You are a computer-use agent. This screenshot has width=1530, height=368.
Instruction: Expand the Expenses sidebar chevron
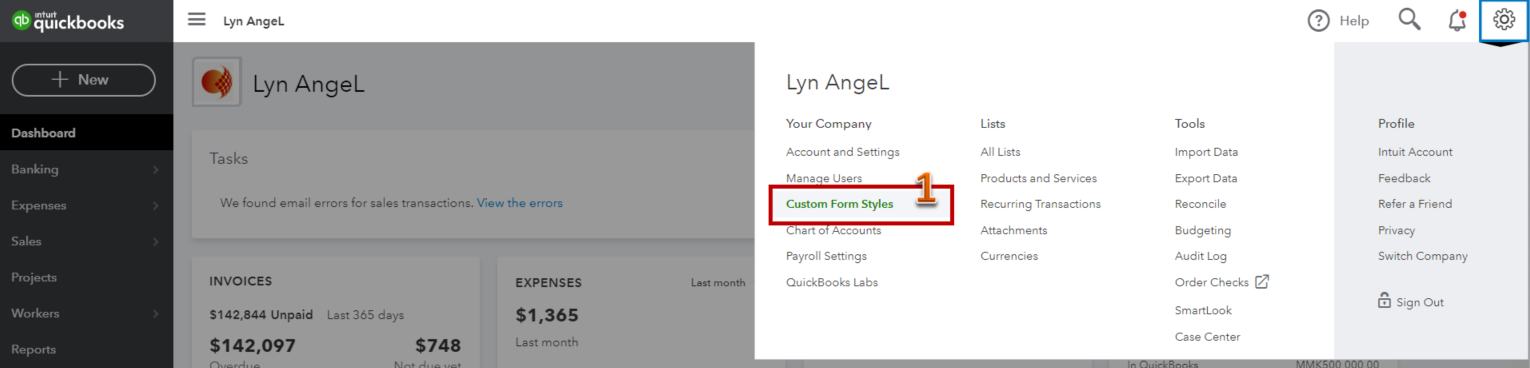click(156, 206)
